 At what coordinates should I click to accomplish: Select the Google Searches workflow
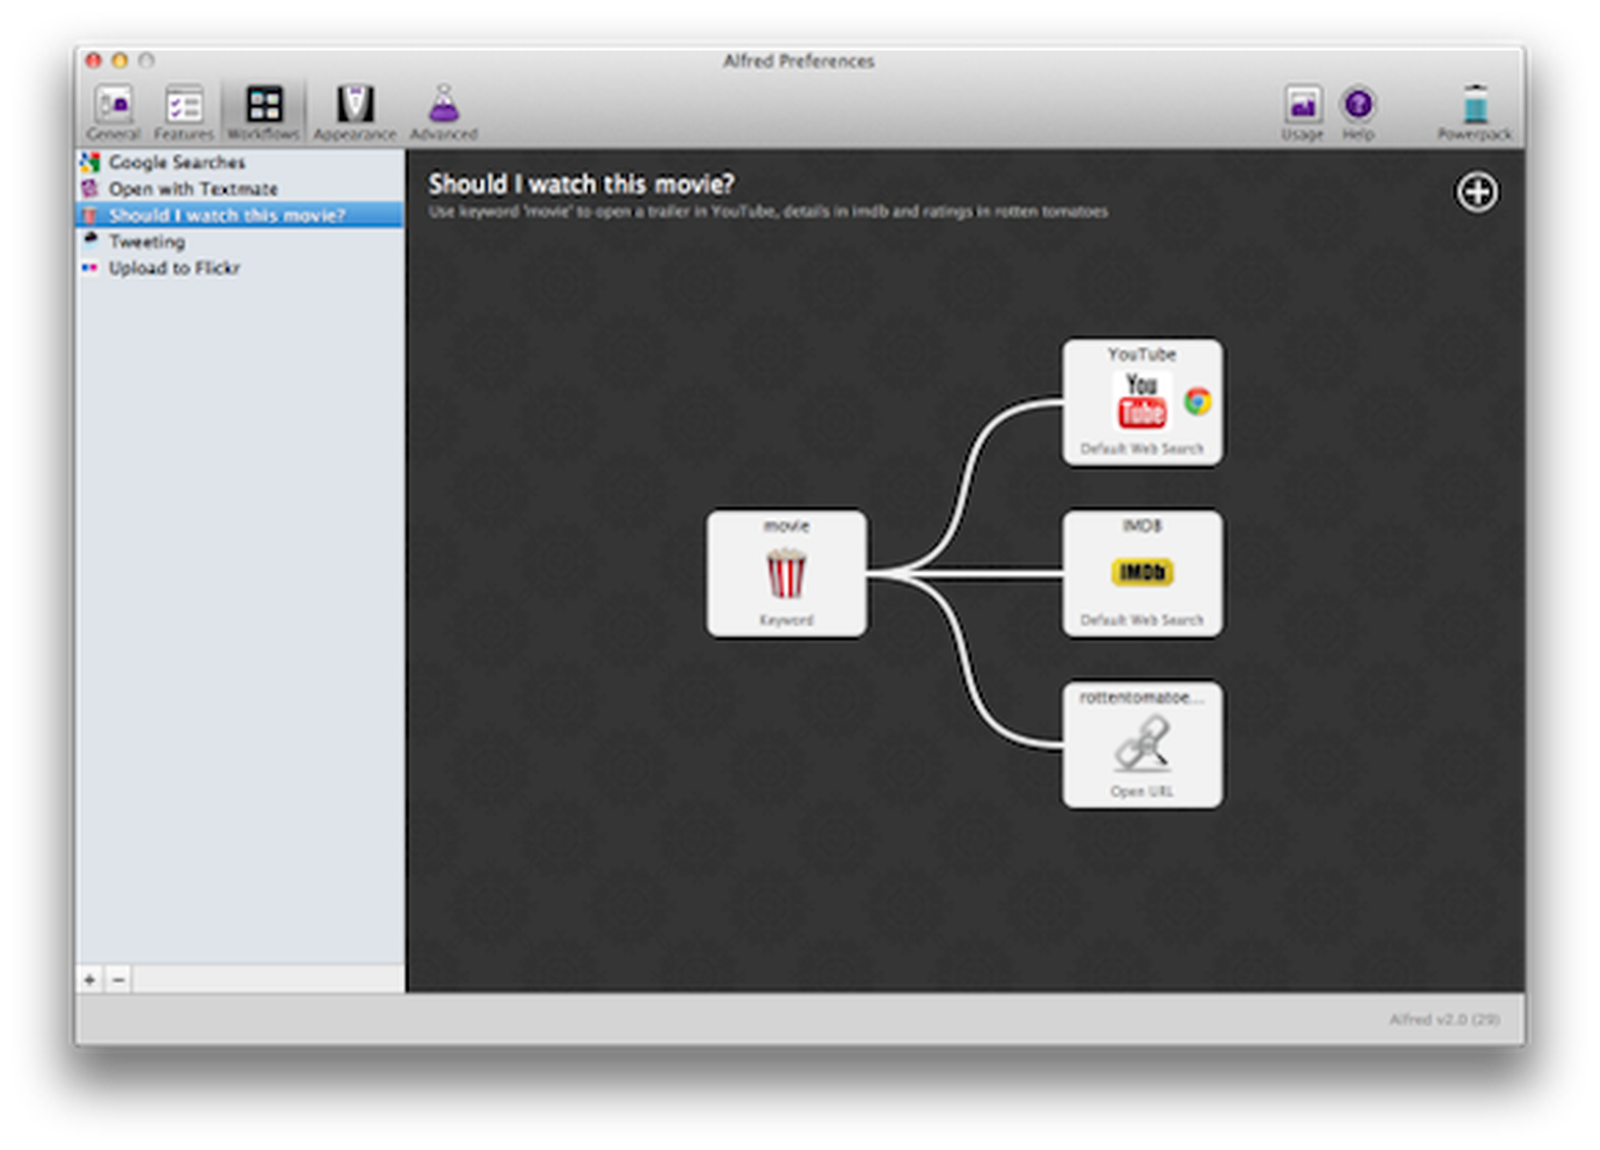coord(178,162)
